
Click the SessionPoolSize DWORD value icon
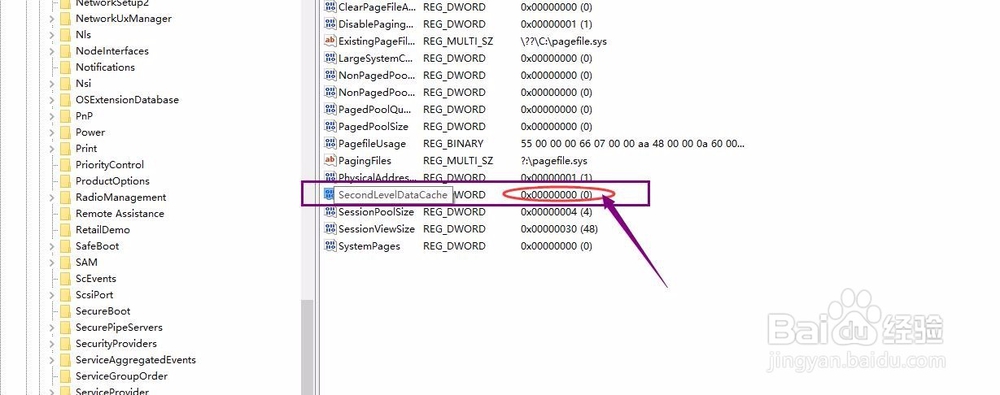click(x=330, y=212)
